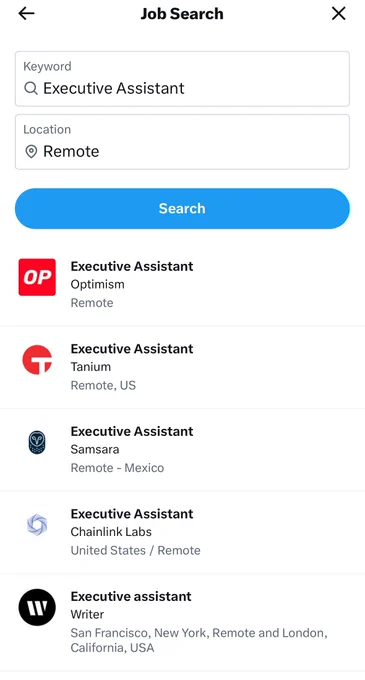Open Executive Assistant job at Tanium
Image resolution: width=365 pixels, height=680 pixels.
(182, 367)
